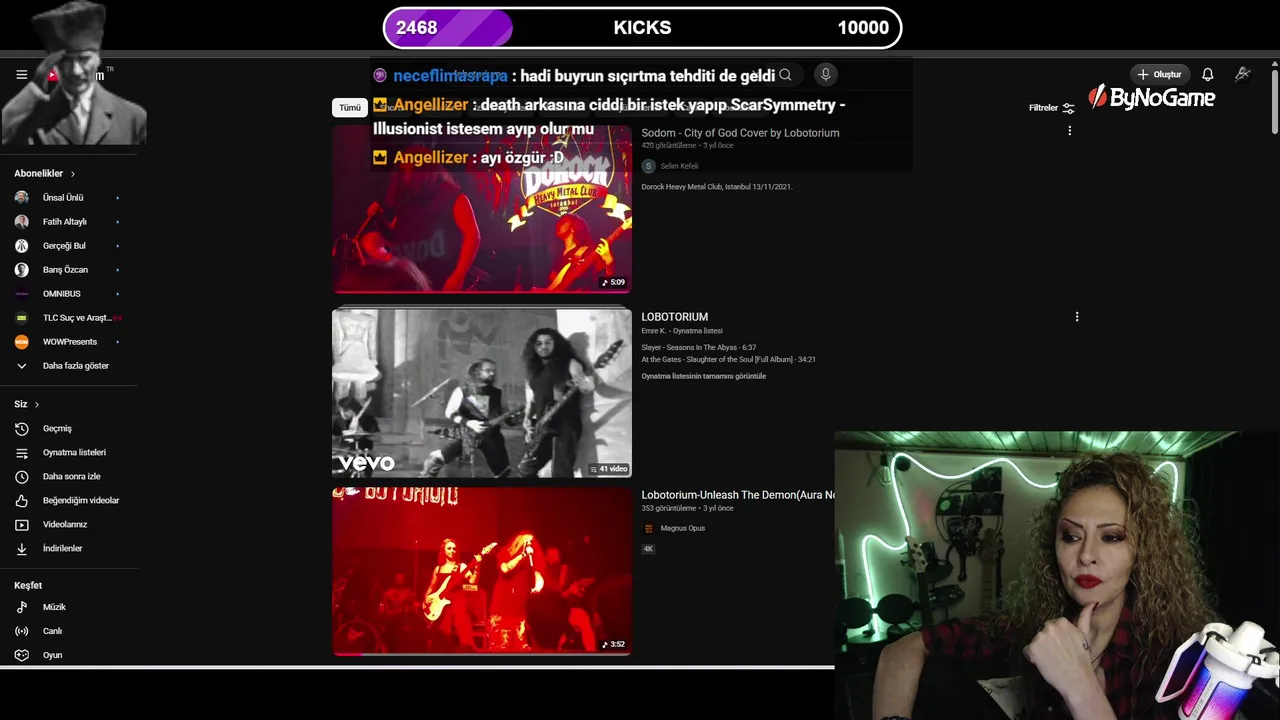Open the LOBOTORIUM playlist title
The image size is (1280, 720).
click(x=675, y=317)
